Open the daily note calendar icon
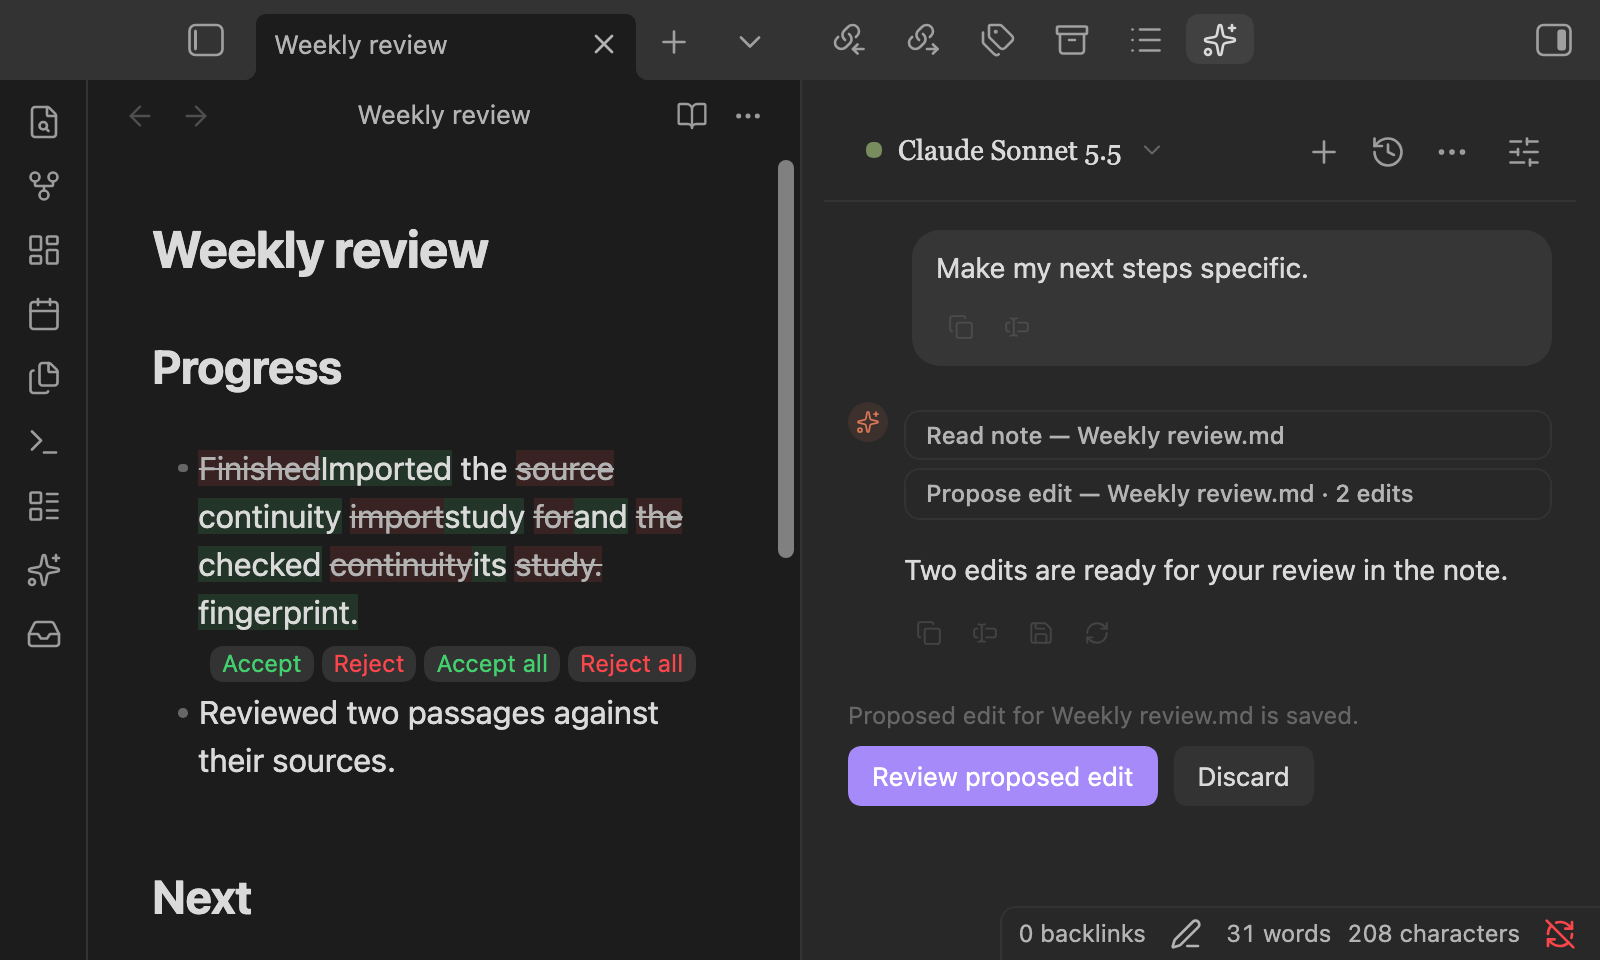Viewport: 1600px width, 960px height. 44,314
